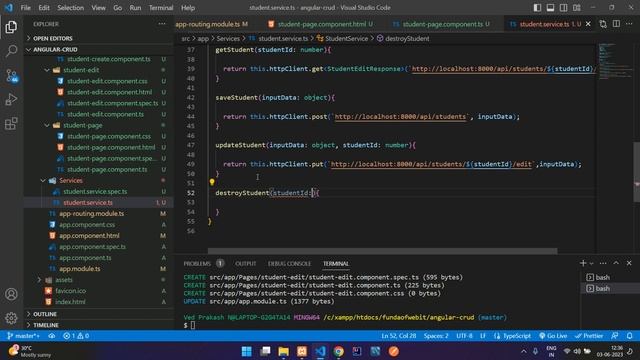Open Google Chrome from the taskbar

point(338,351)
